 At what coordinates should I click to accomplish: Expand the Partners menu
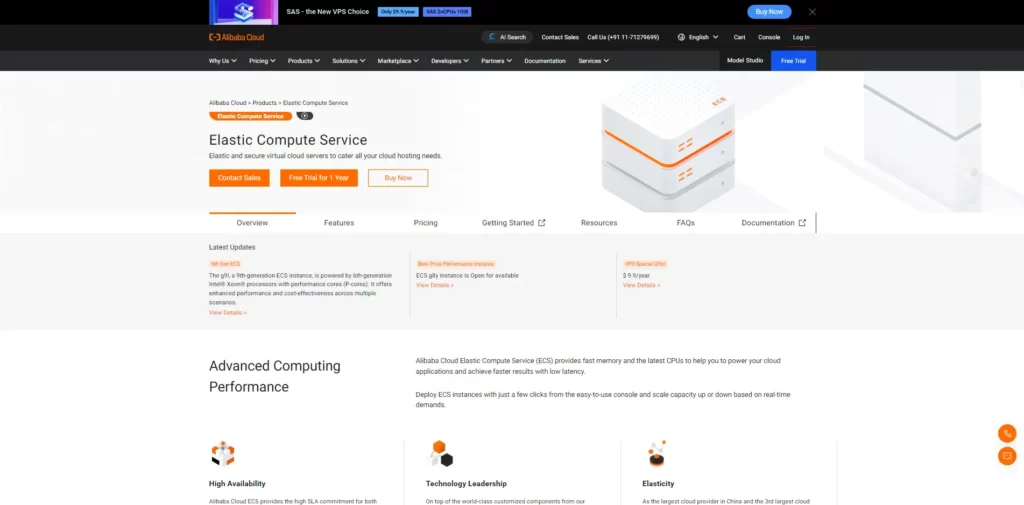coord(496,61)
